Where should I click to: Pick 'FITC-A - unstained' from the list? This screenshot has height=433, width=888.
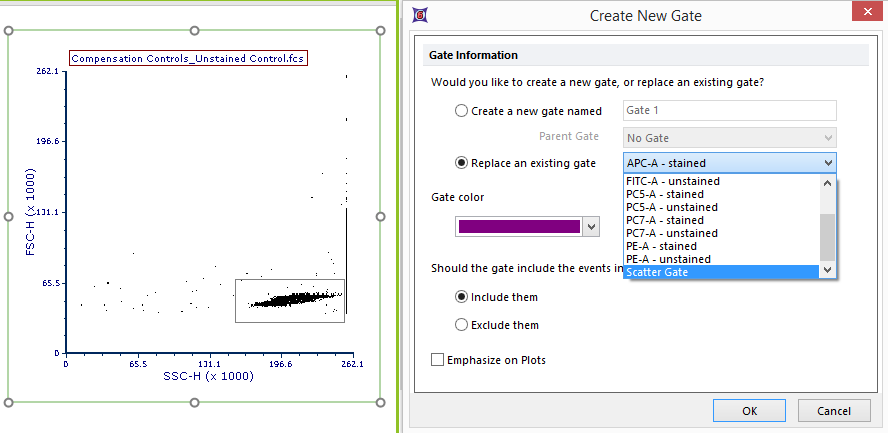tap(673, 181)
